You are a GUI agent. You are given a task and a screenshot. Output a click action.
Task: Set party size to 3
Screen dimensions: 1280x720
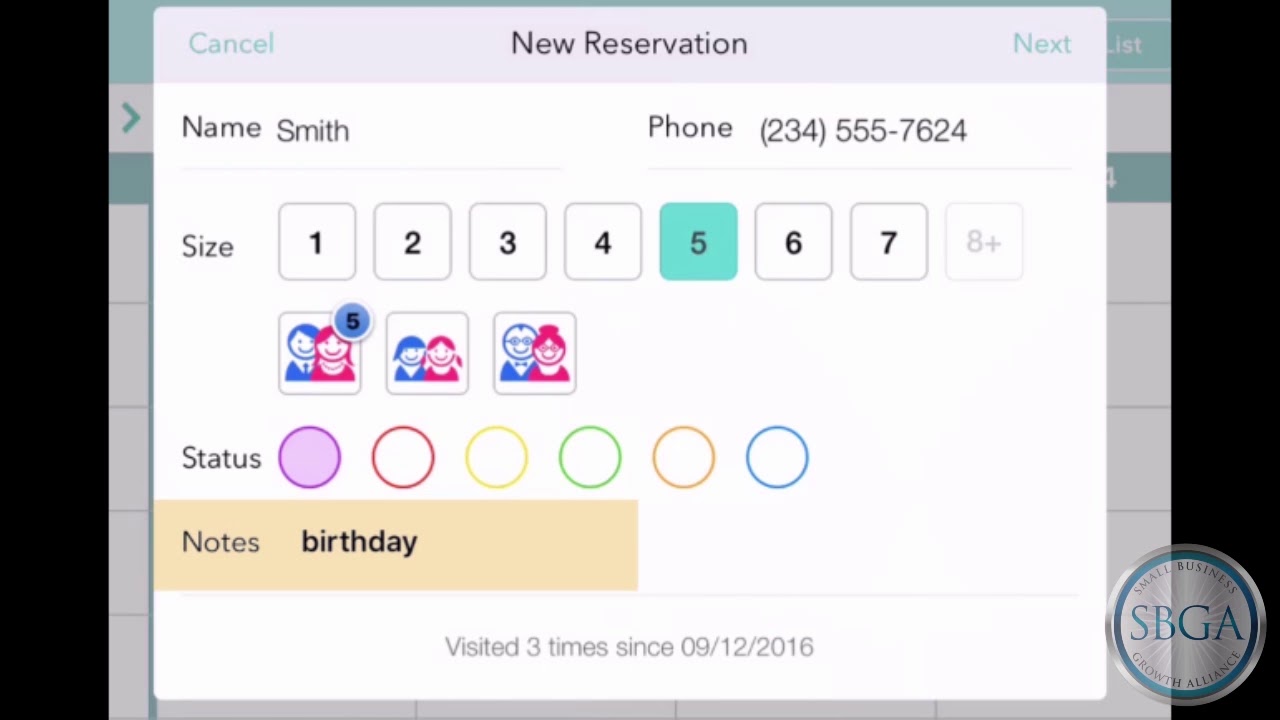click(508, 242)
